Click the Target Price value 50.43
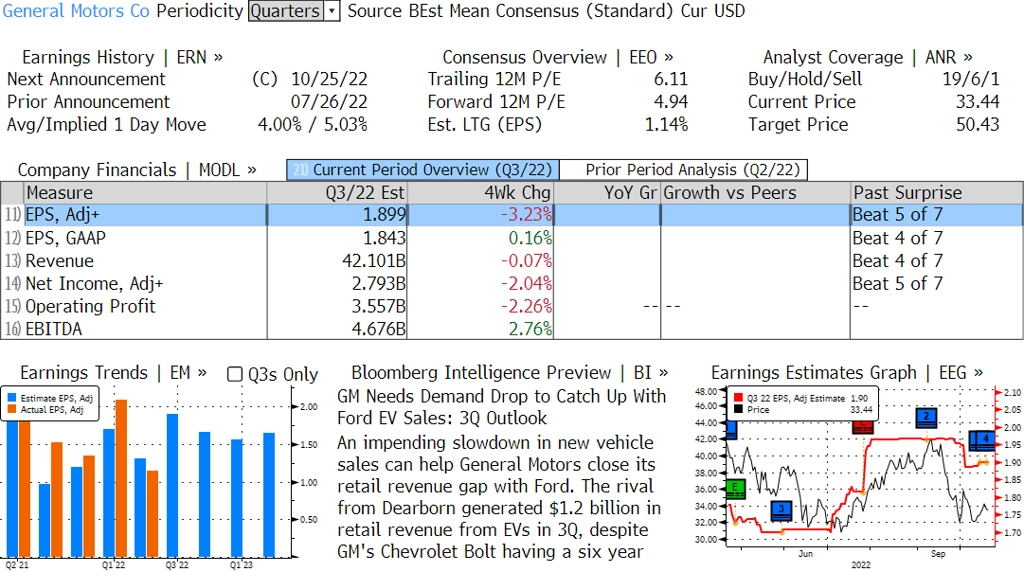Image resolution: width=1024 pixels, height=572 pixels. [x=978, y=125]
